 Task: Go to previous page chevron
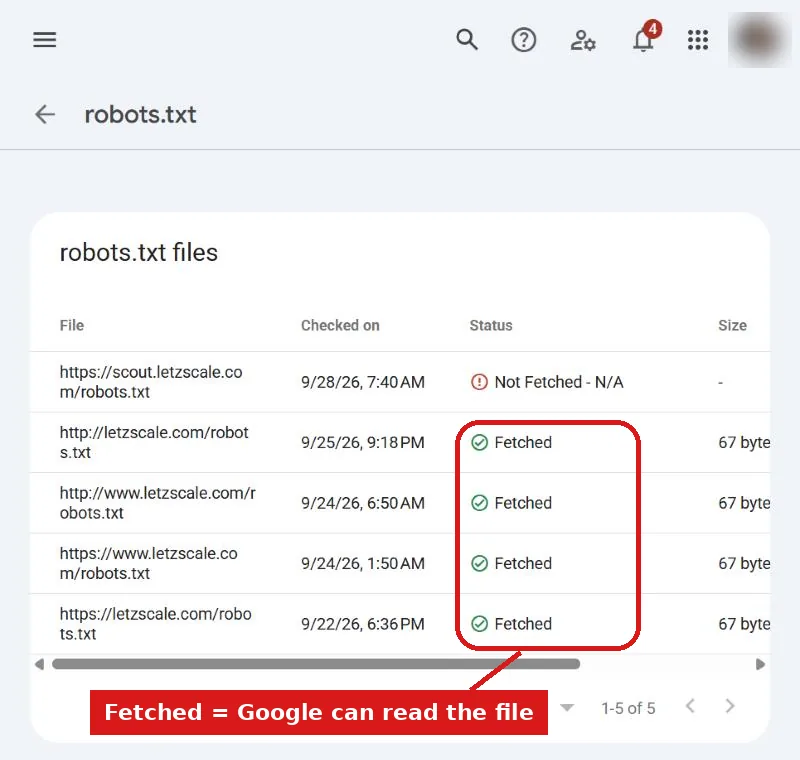(690, 706)
